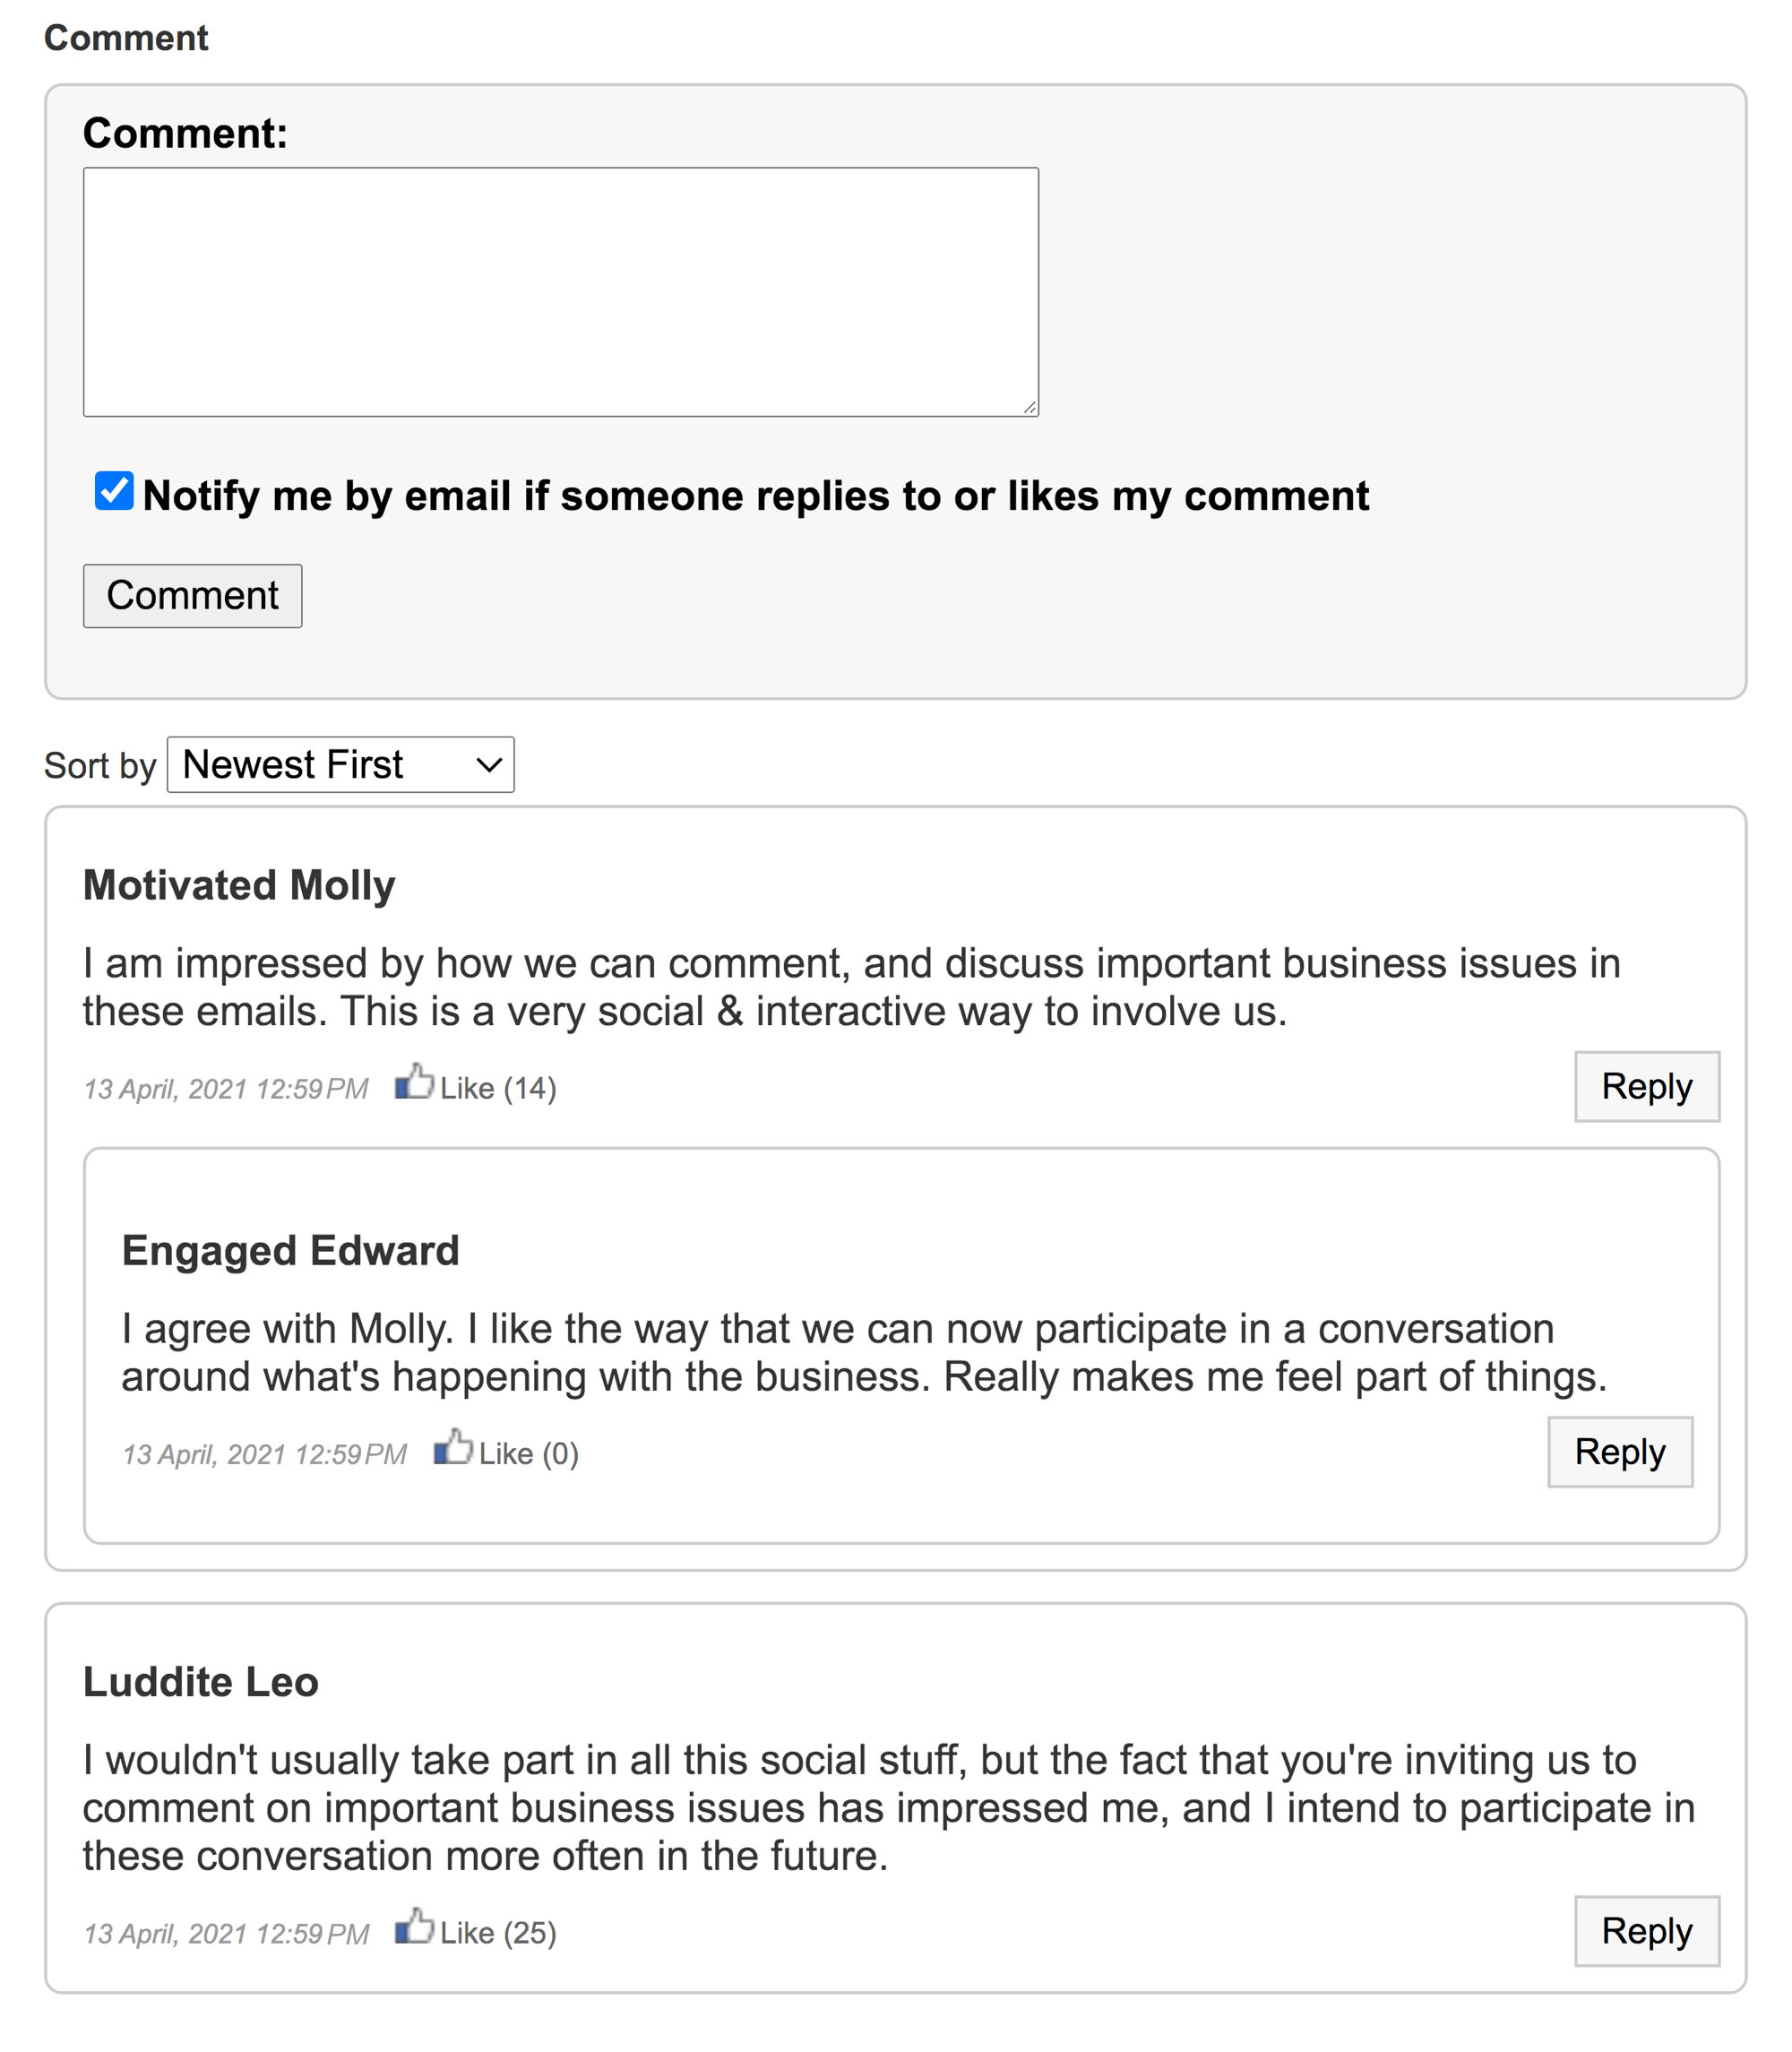Reply to Luddite Leo's comment
The image size is (1792, 2052).
(1646, 1931)
